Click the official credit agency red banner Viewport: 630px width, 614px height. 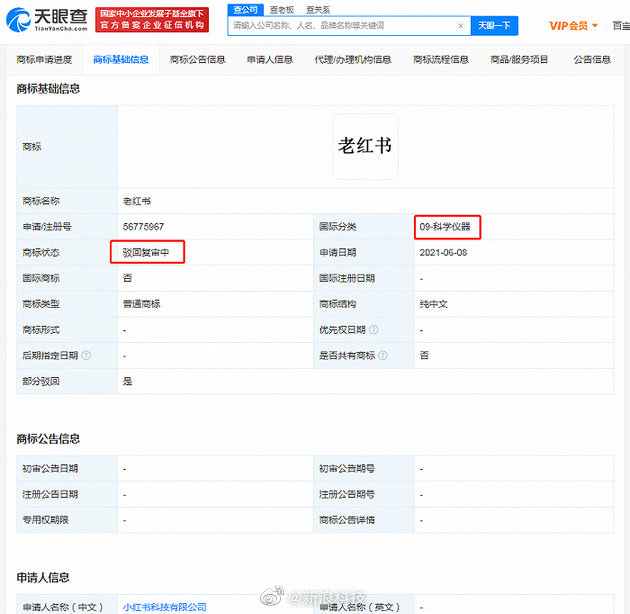tap(152, 19)
